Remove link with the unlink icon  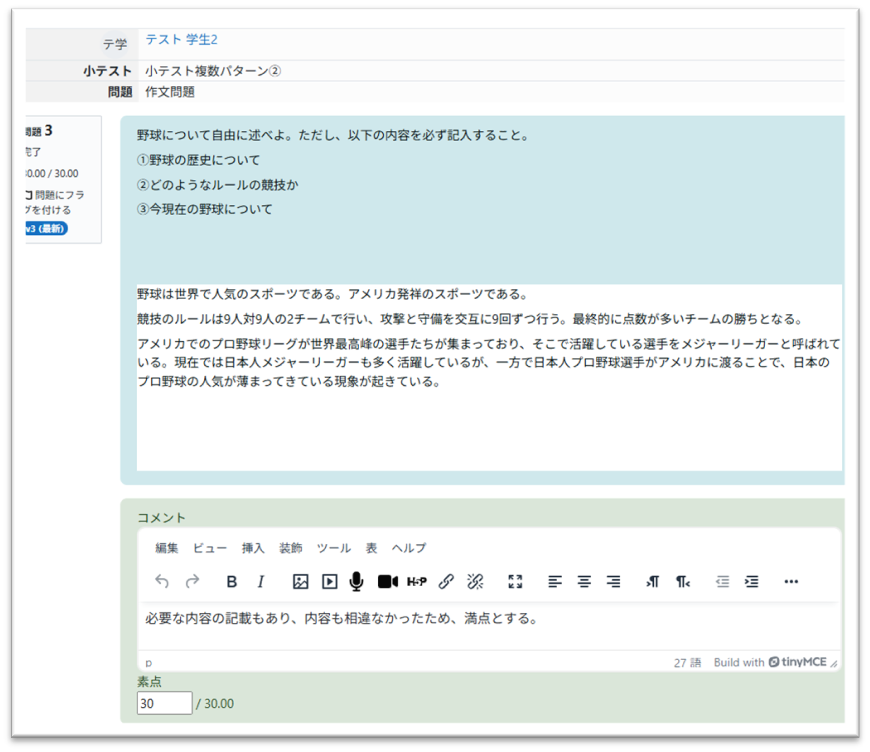pyautogui.click(x=475, y=582)
